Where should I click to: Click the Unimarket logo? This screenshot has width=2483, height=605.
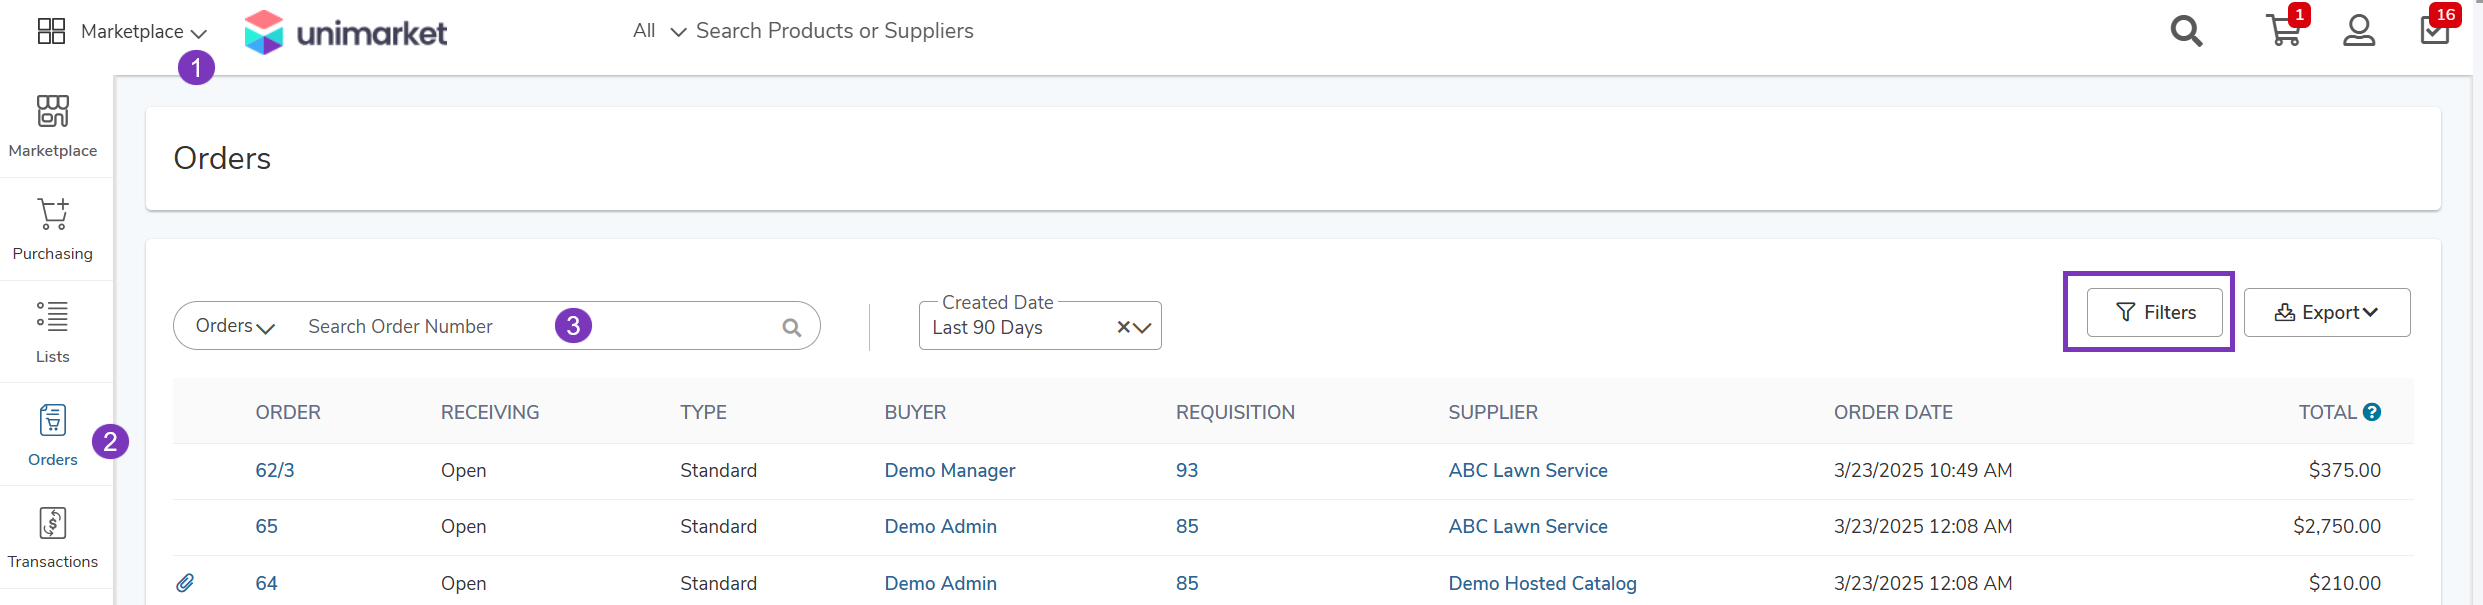click(x=346, y=32)
